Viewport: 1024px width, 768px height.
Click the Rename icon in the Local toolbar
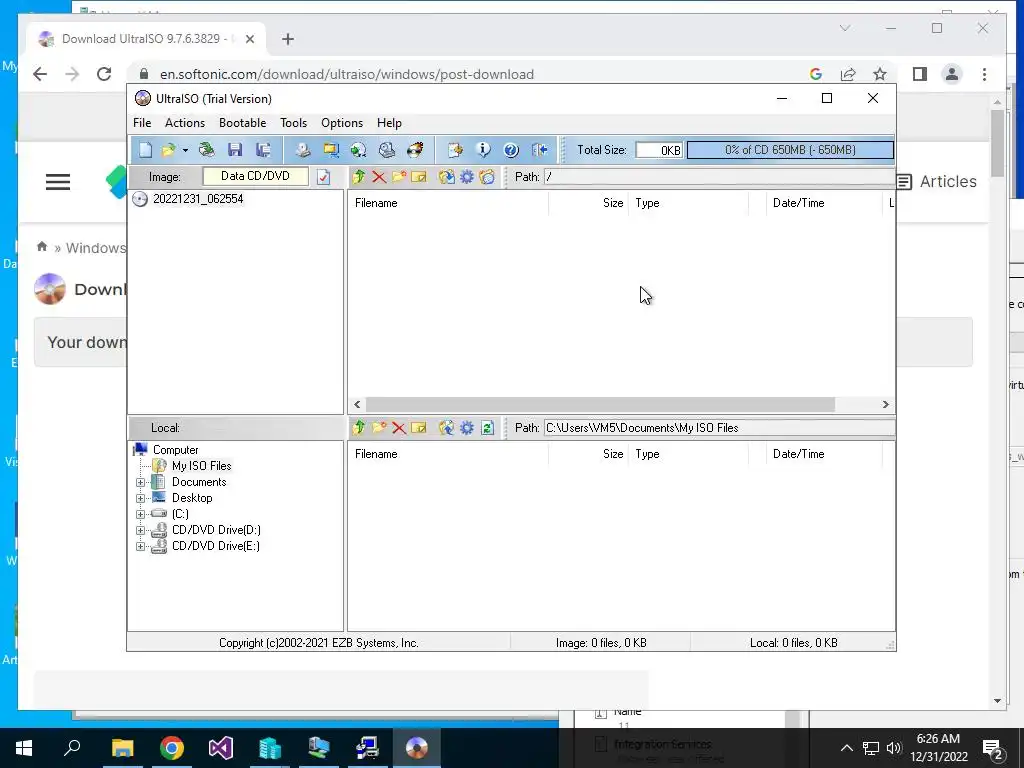coord(419,428)
